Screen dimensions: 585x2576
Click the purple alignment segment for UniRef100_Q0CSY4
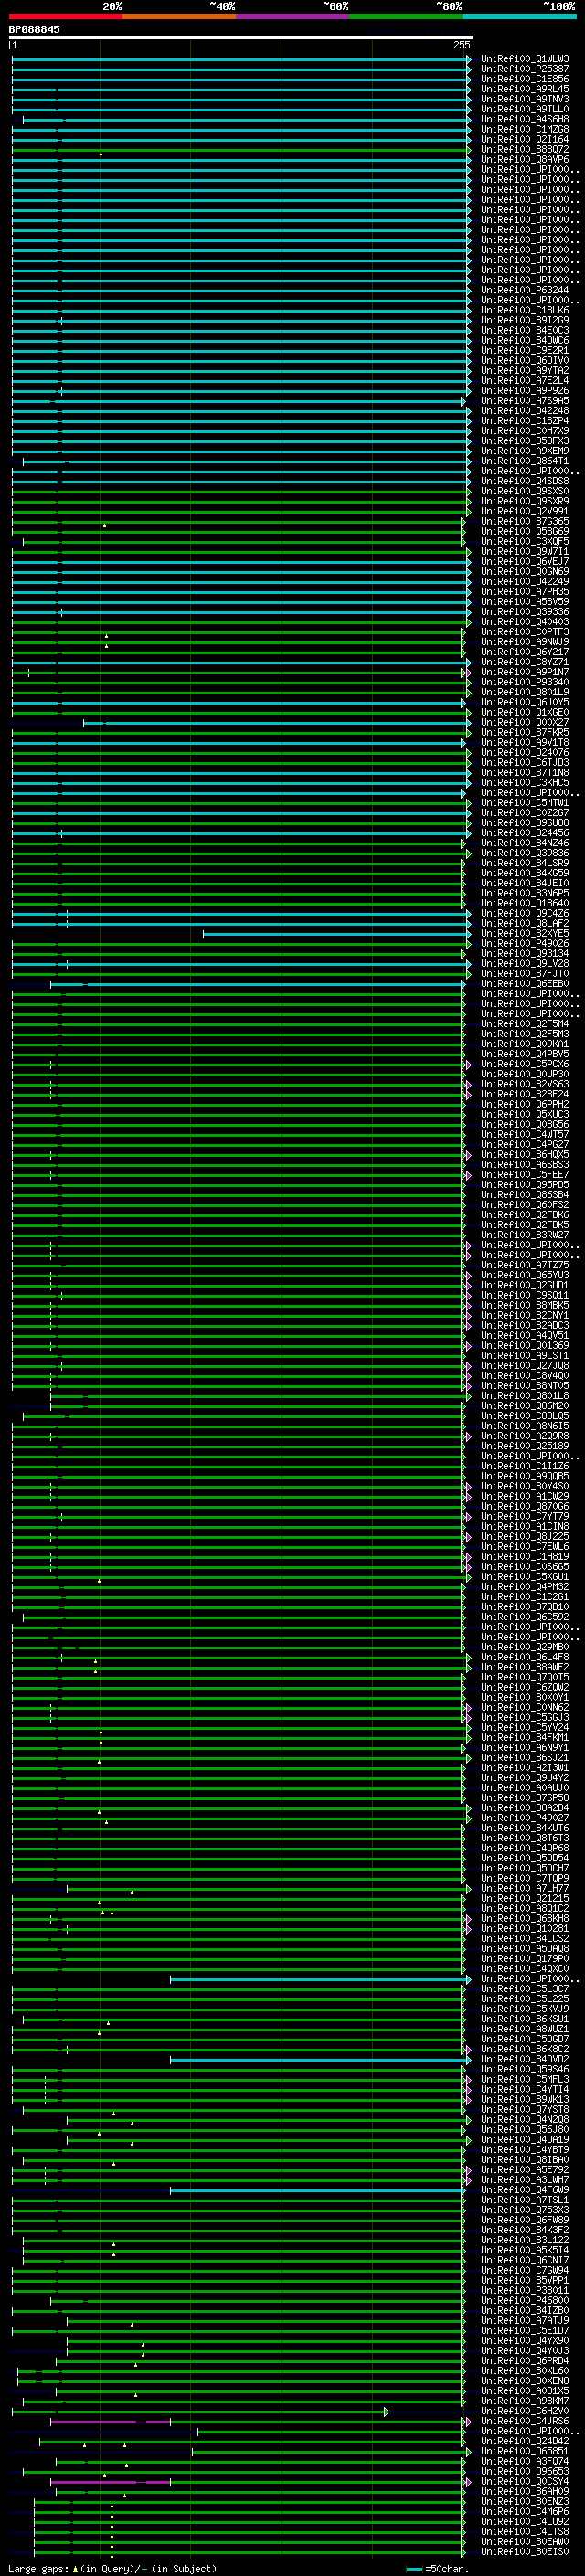(110, 2481)
